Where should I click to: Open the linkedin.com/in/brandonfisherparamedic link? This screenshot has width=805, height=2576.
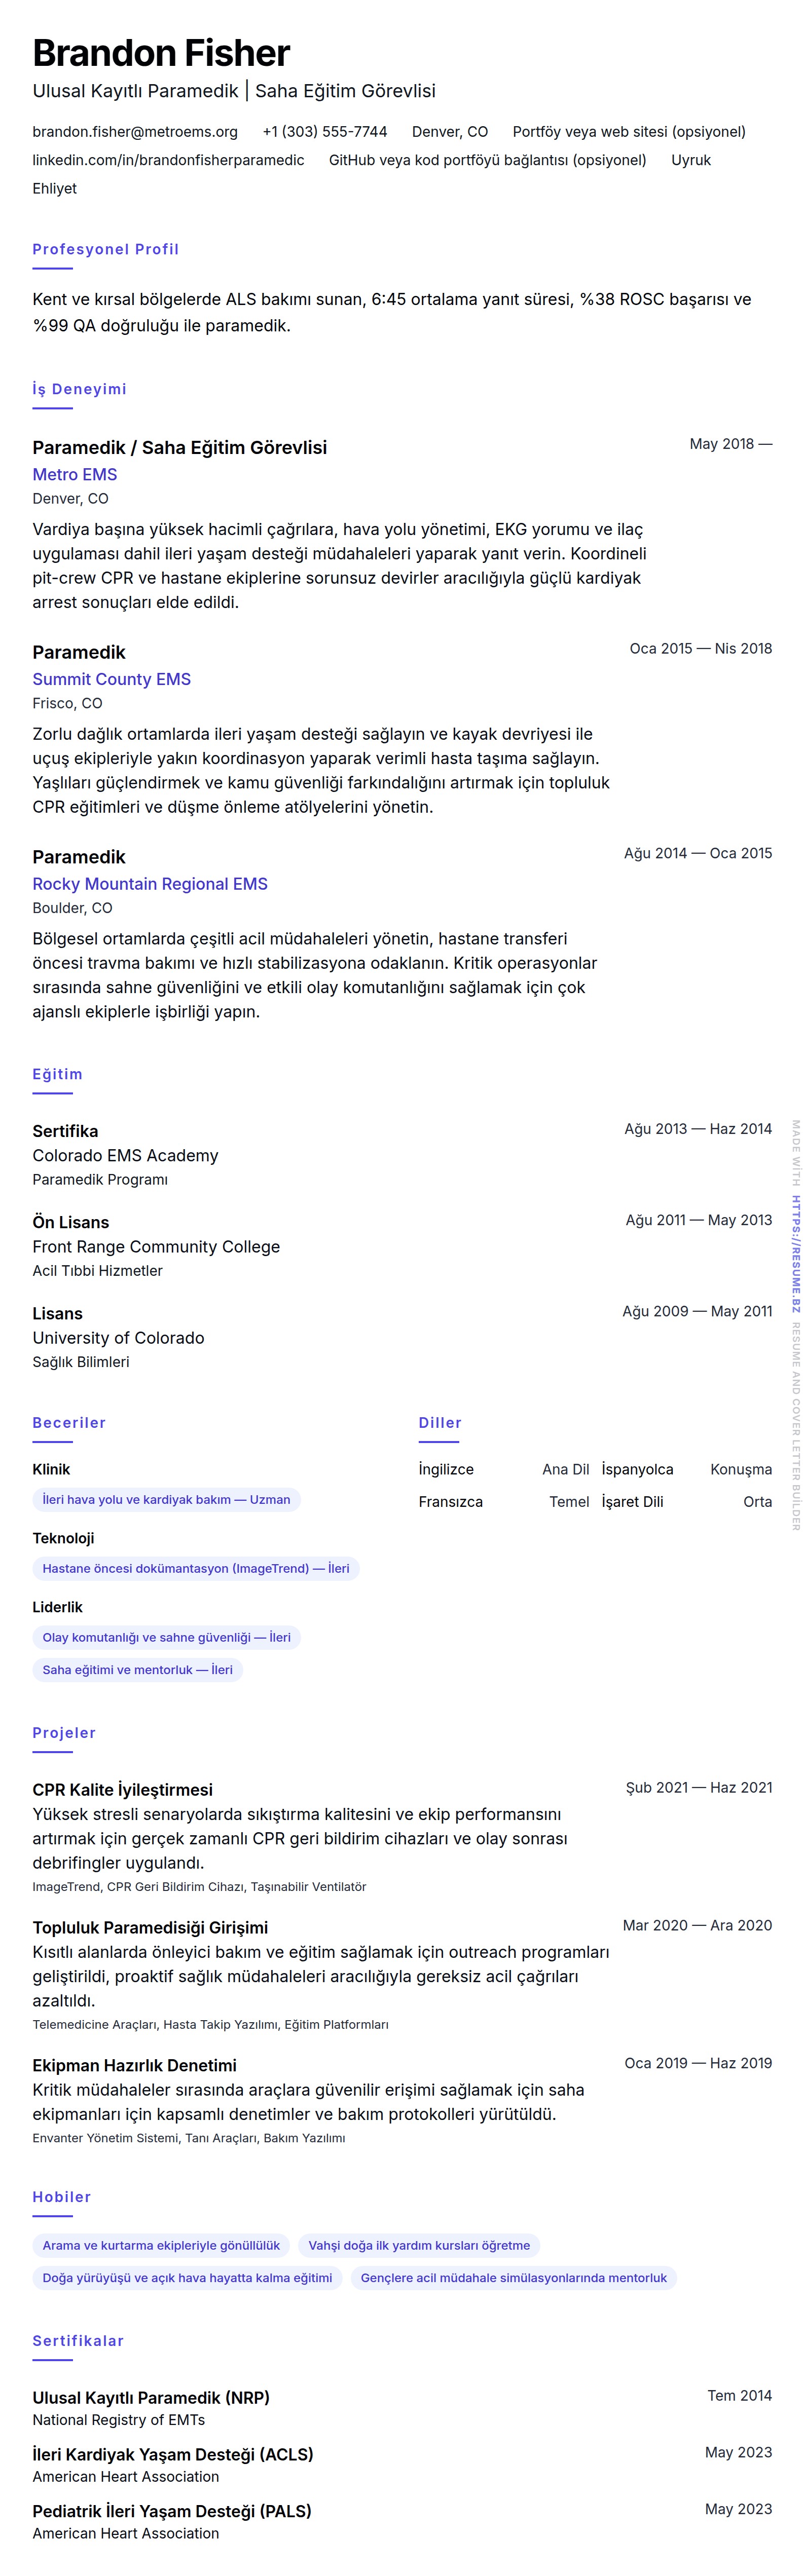[x=168, y=160]
